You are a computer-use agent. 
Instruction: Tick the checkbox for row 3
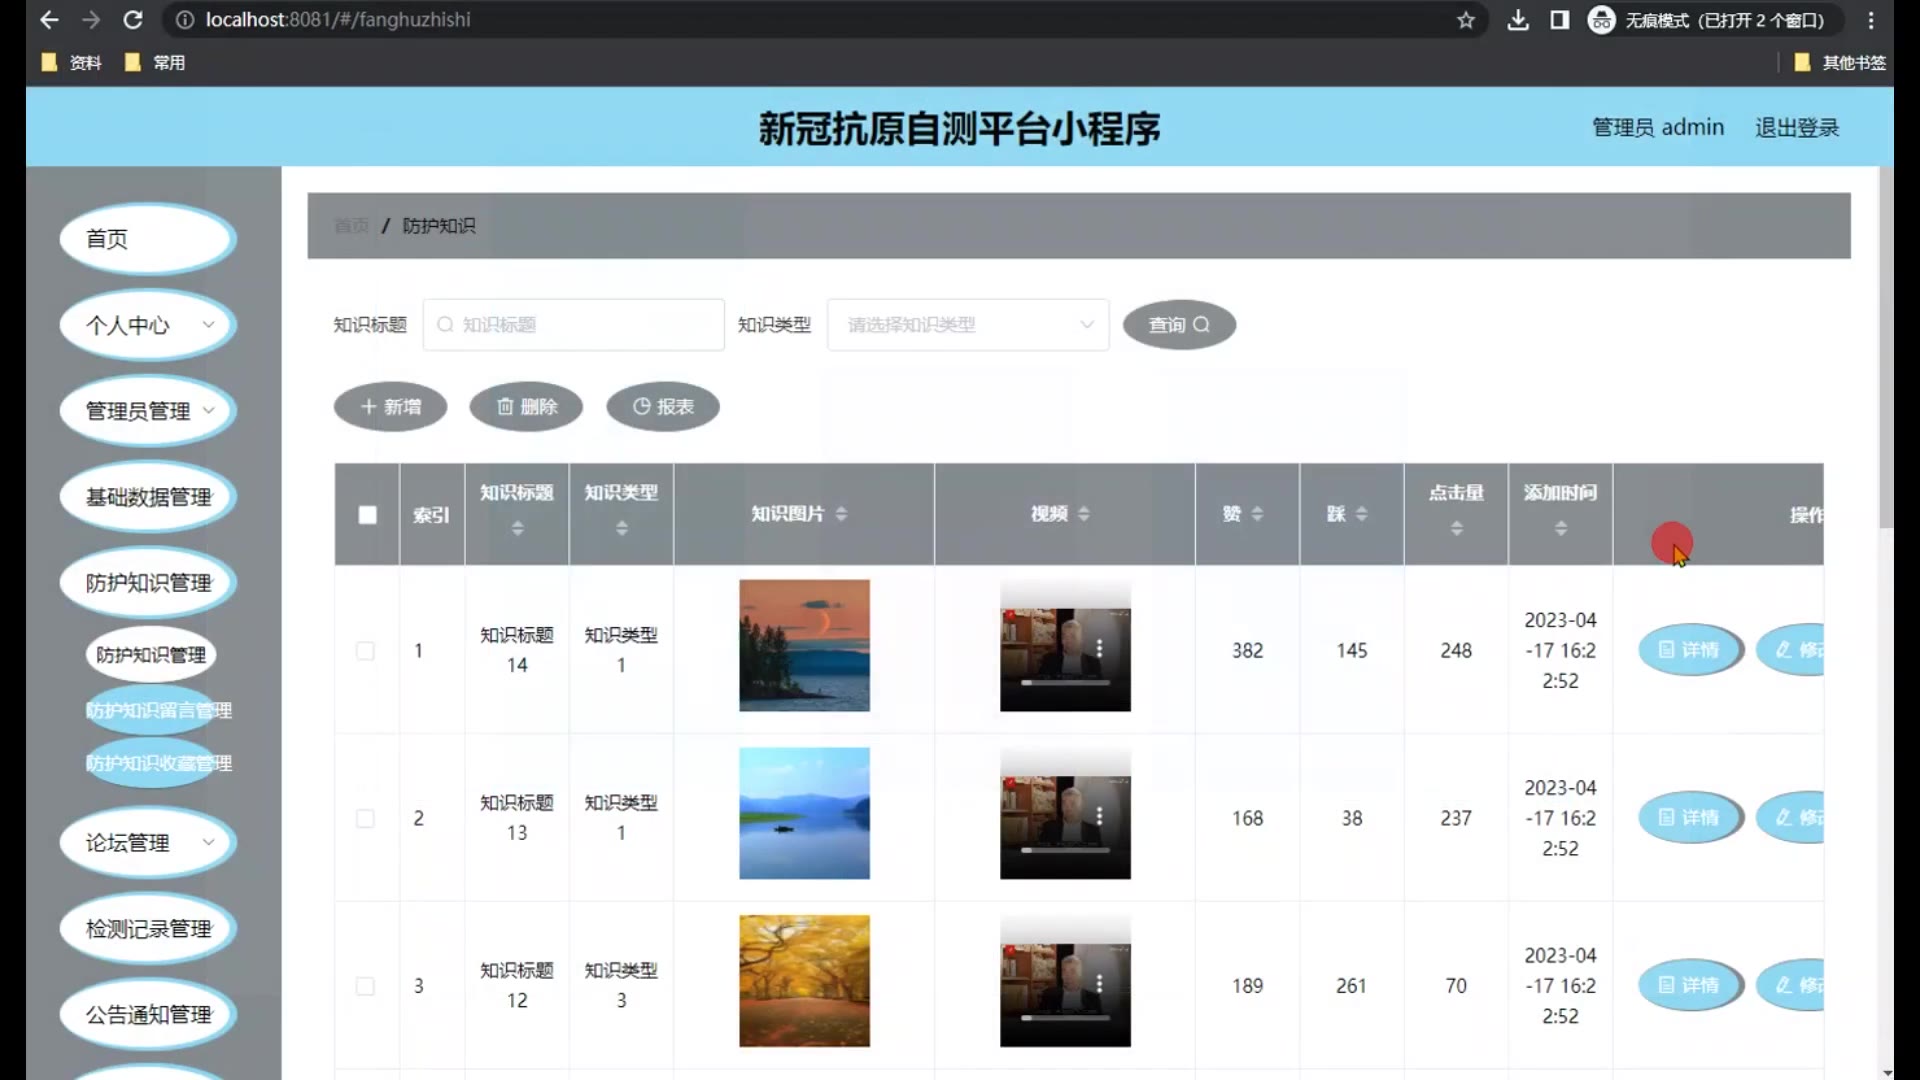(366, 986)
